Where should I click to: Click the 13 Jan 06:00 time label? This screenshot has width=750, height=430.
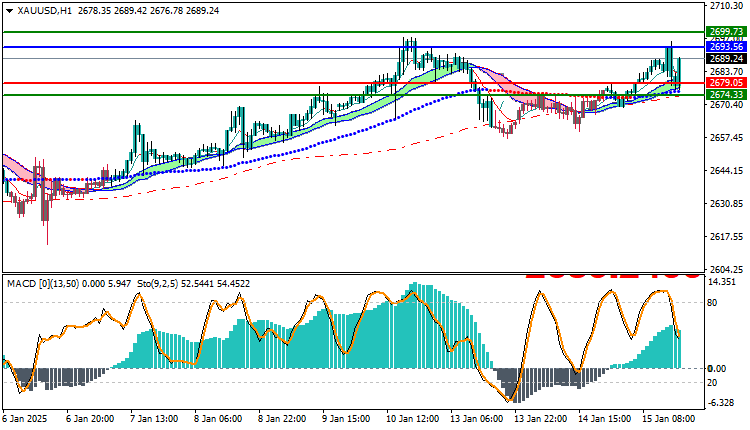pyautogui.click(x=477, y=419)
